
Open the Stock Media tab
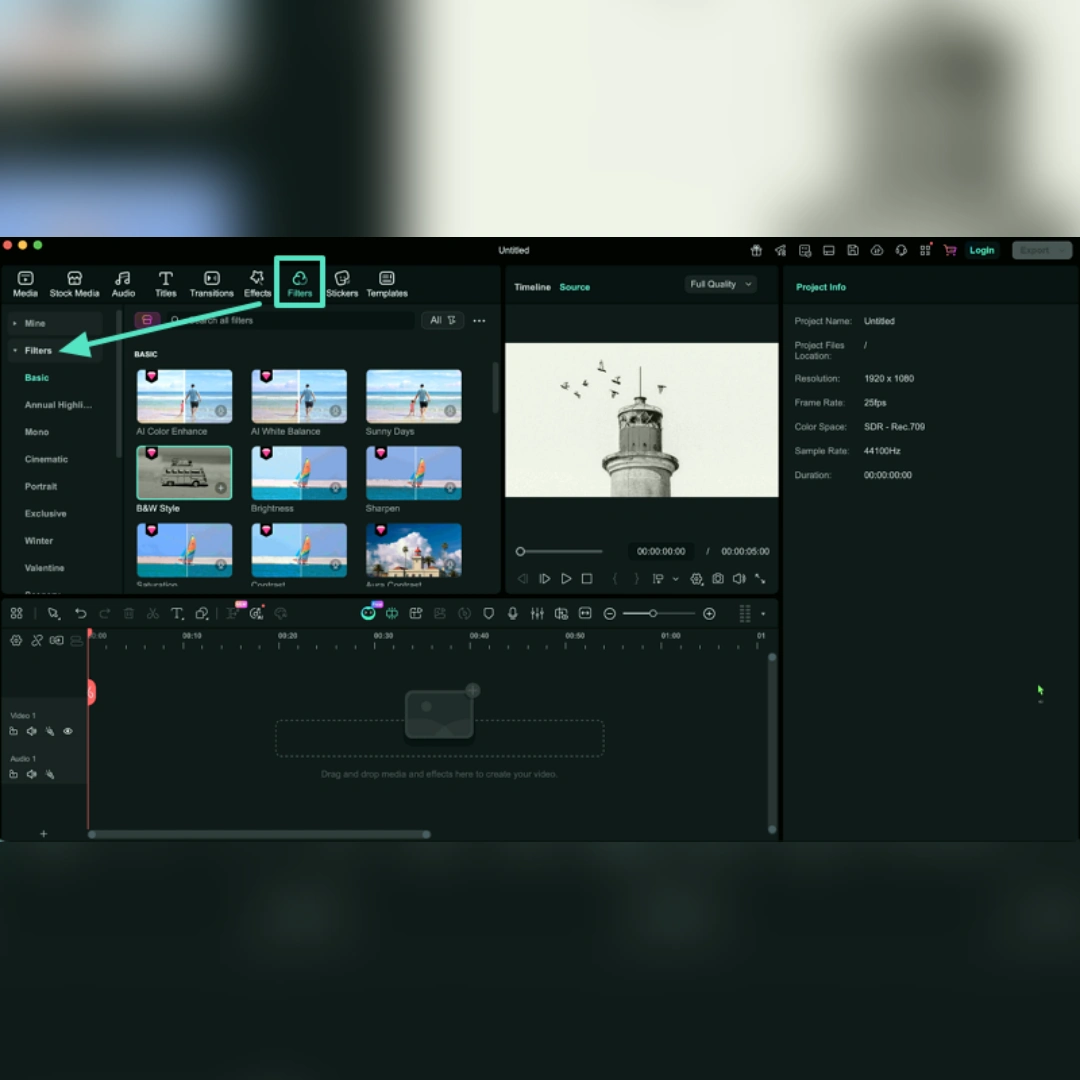(x=74, y=284)
